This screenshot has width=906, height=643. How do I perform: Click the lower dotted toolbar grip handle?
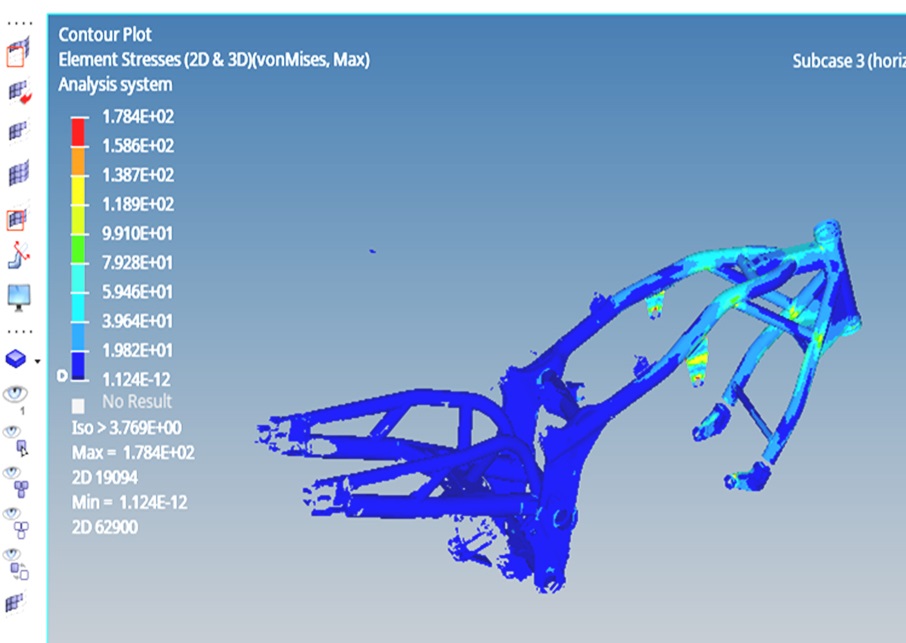(18, 330)
